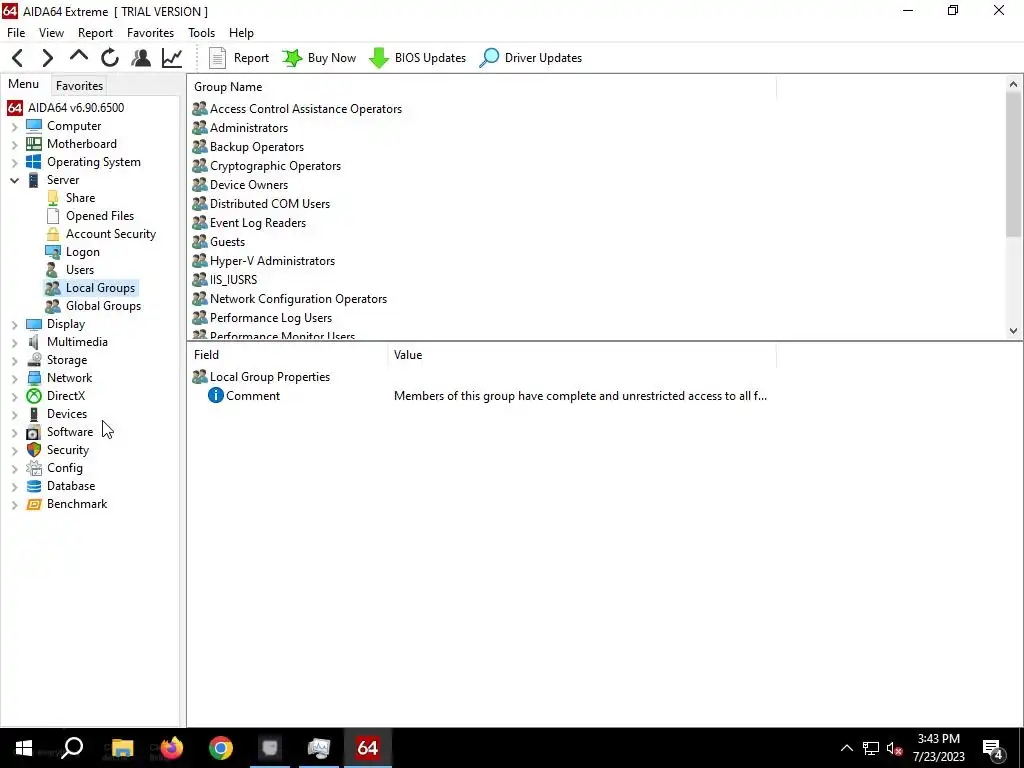Click the DirectX Xbox icon in tree

pyautogui.click(x=34, y=396)
